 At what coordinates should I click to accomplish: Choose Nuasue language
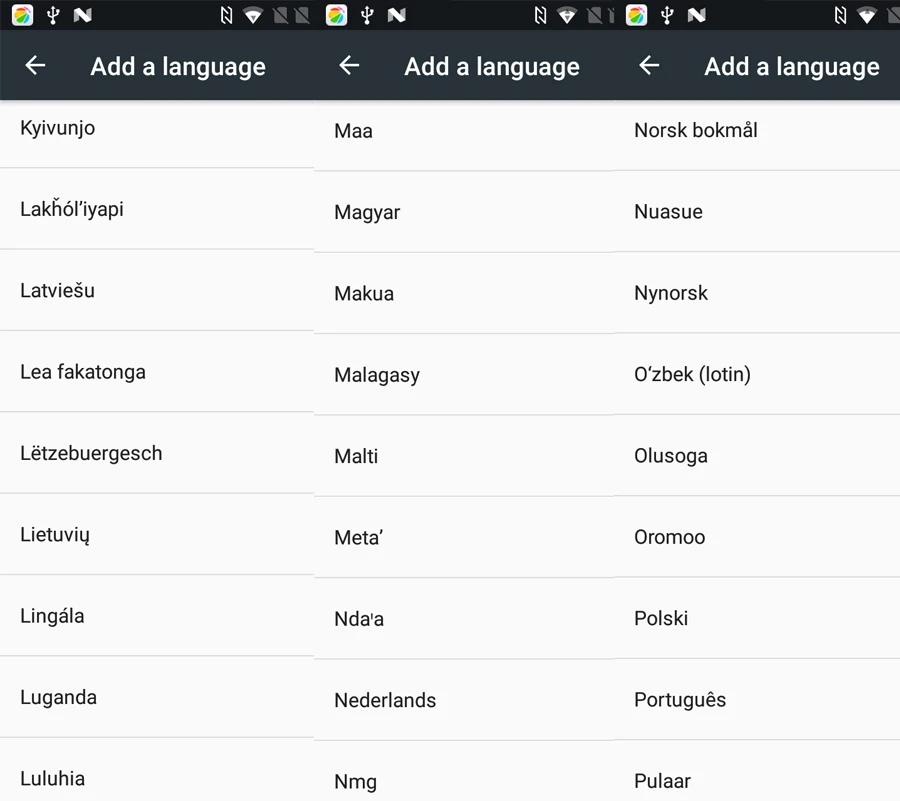(757, 211)
